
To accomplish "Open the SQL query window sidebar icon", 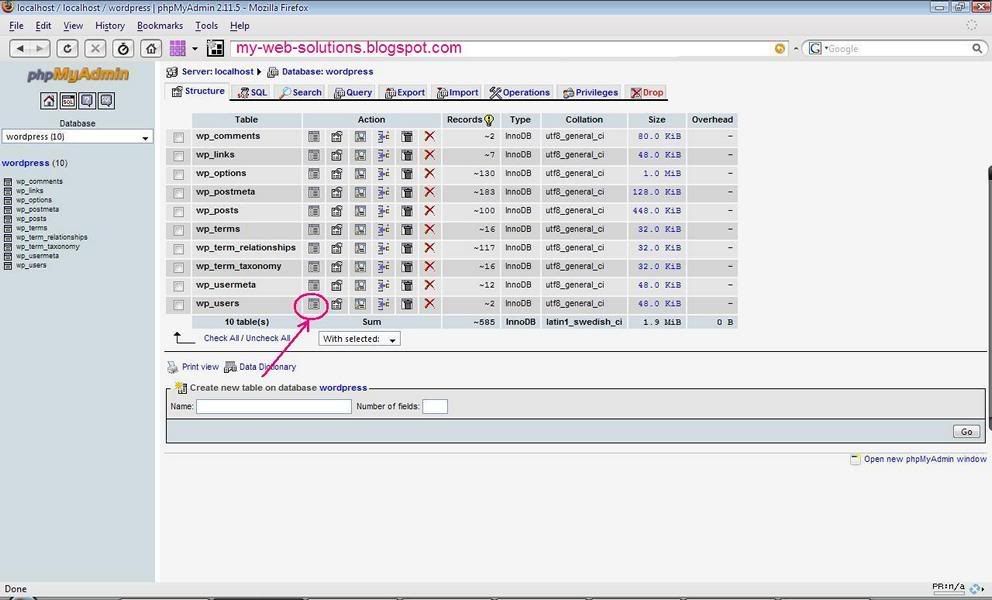I will pyautogui.click(x=68, y=101).
